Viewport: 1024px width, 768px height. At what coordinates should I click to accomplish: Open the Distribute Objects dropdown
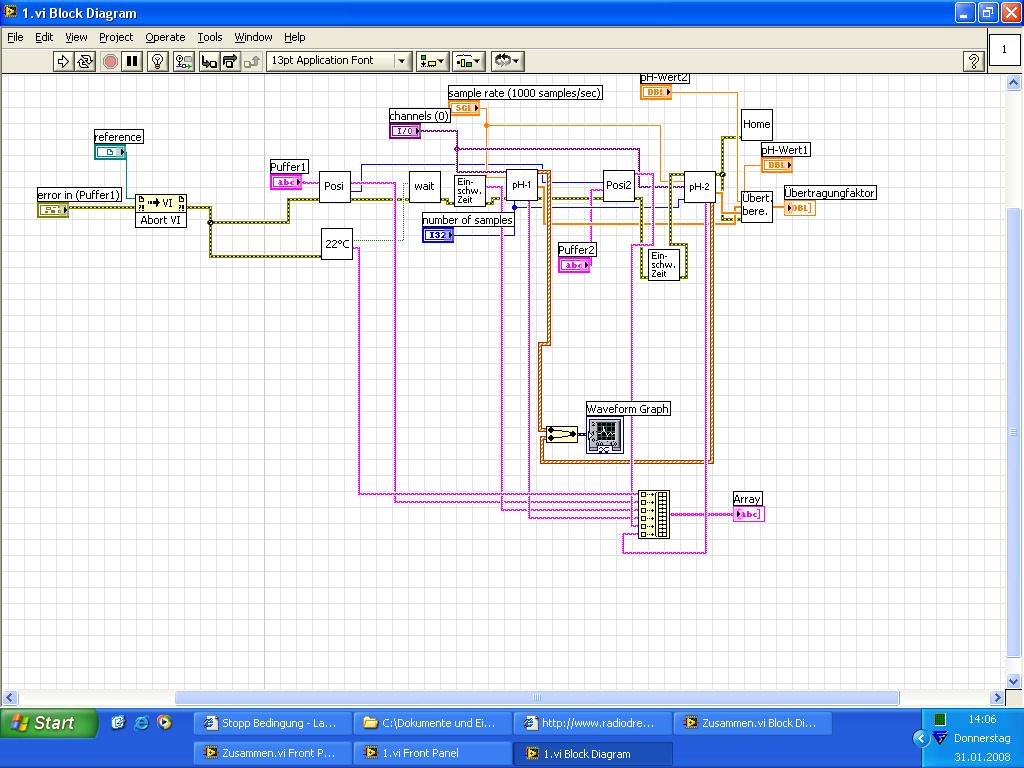coord(468,61)
